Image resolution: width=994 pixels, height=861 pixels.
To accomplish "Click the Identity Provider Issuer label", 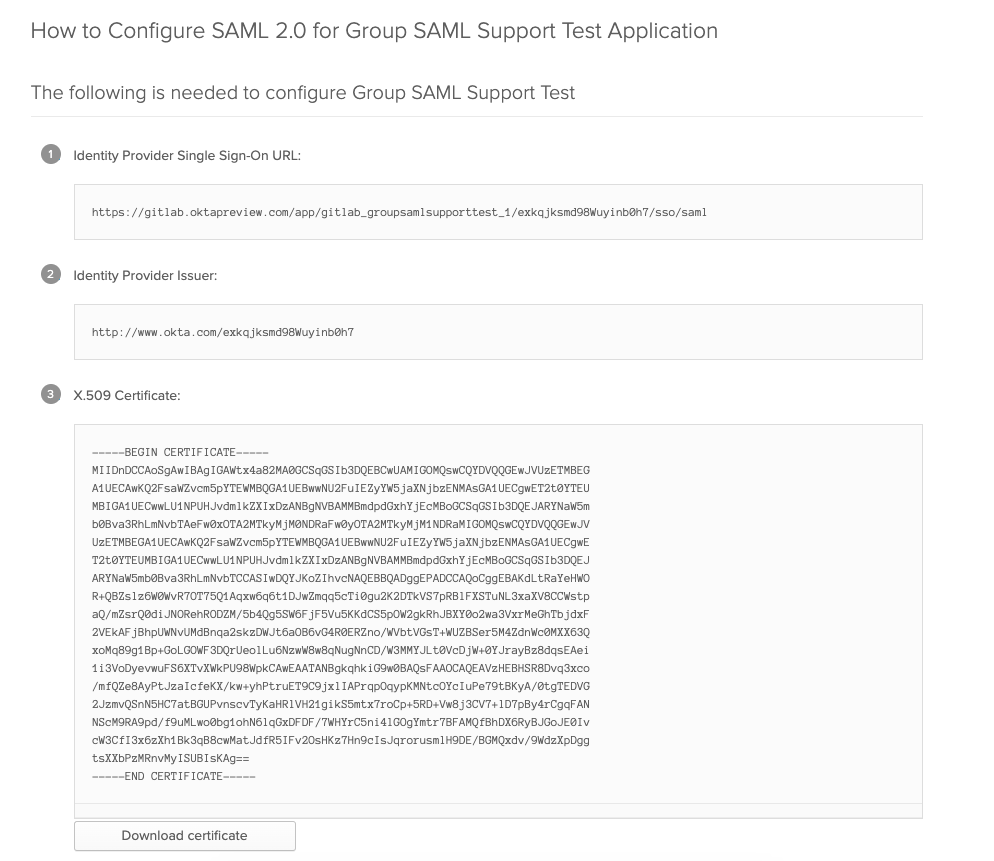I will [145, 276].
